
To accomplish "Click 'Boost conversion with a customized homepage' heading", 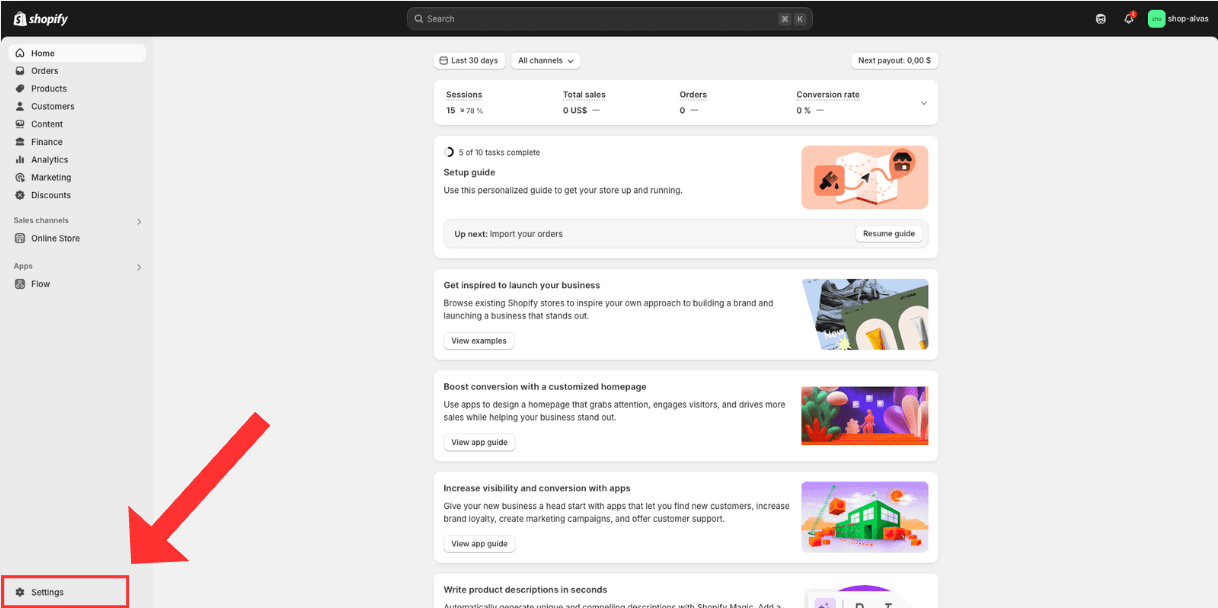I will click(x=545, y=387).
